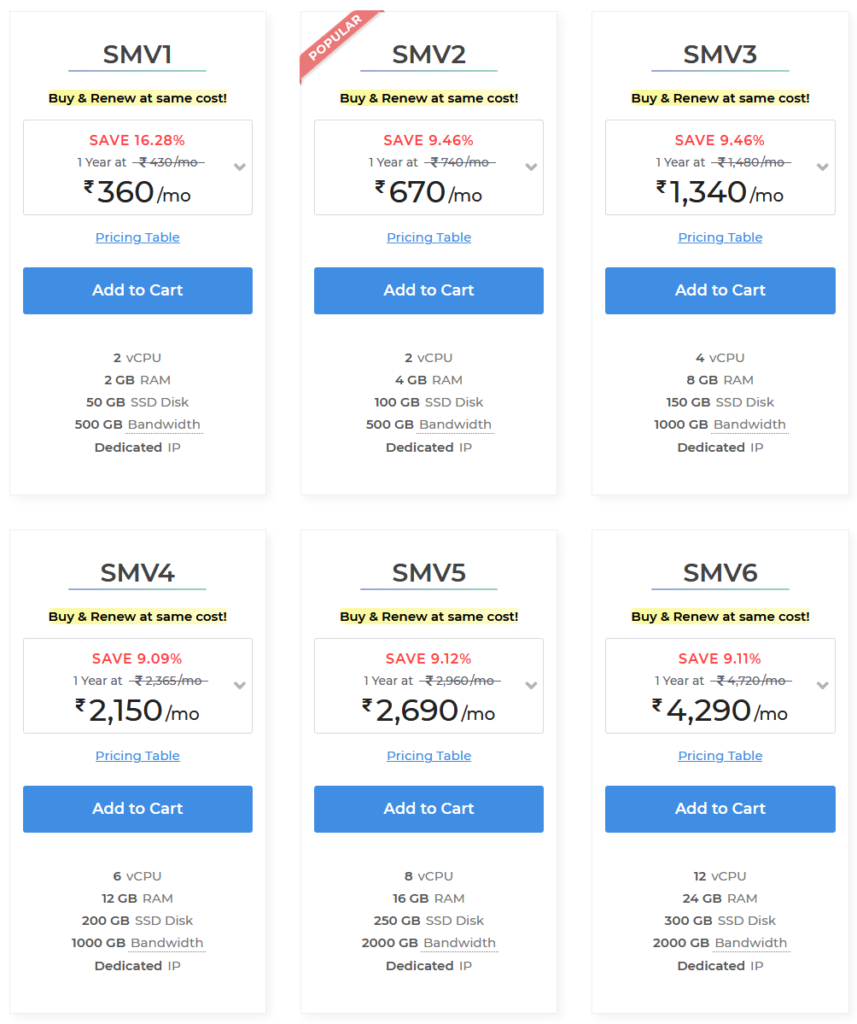
Task: Open the Pricing Table link under SMV2
Action: 428,238
